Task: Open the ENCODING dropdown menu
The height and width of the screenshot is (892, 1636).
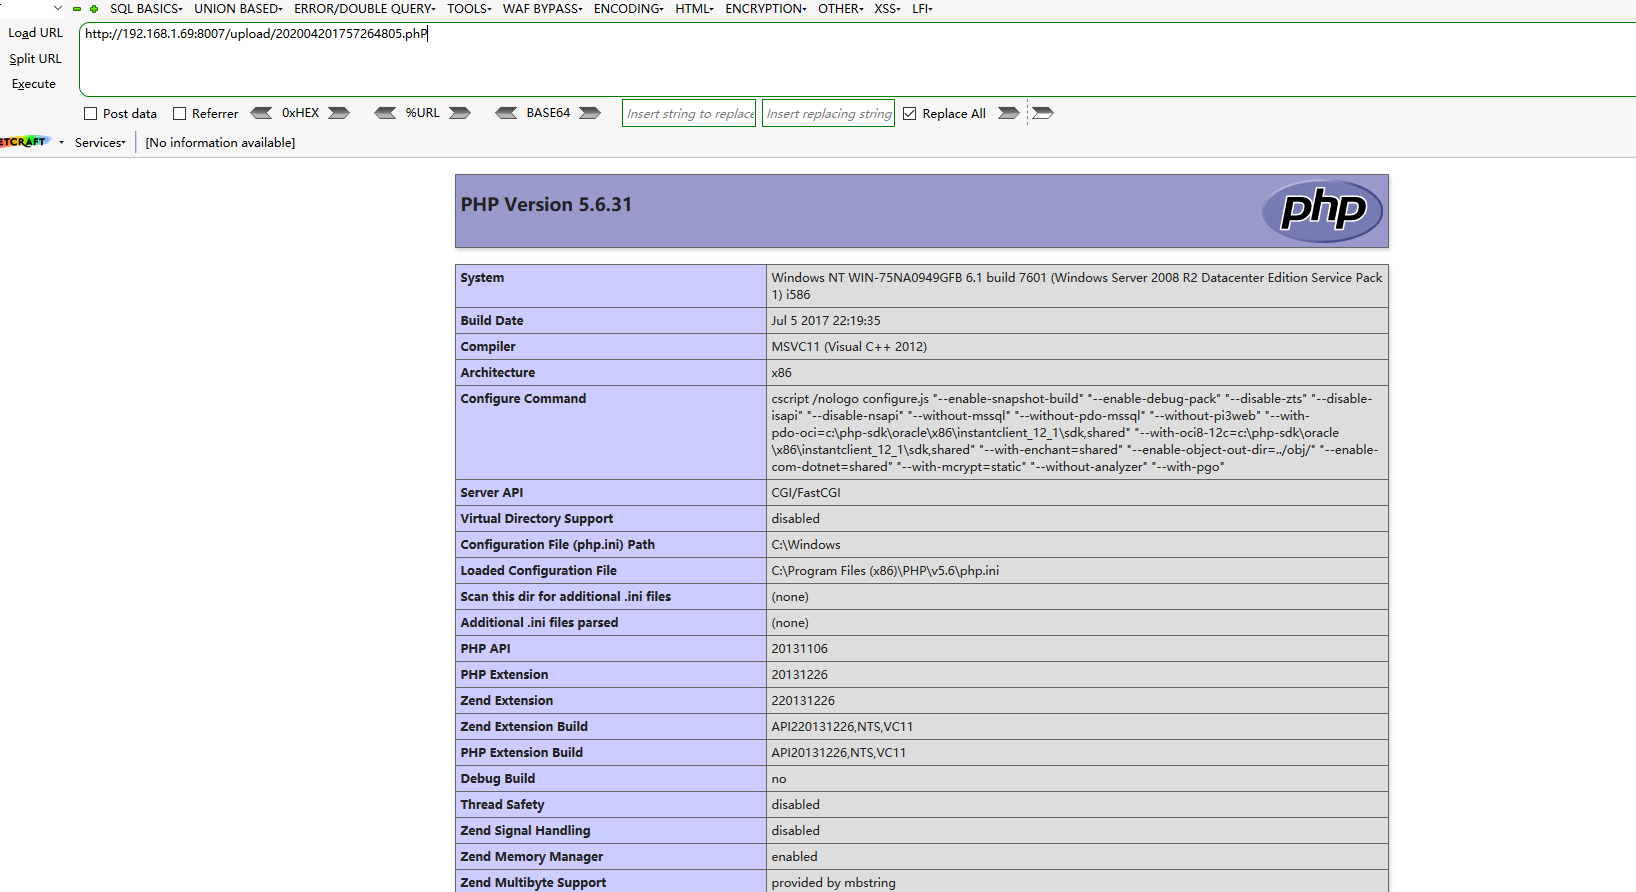Action: pos(628,9)
